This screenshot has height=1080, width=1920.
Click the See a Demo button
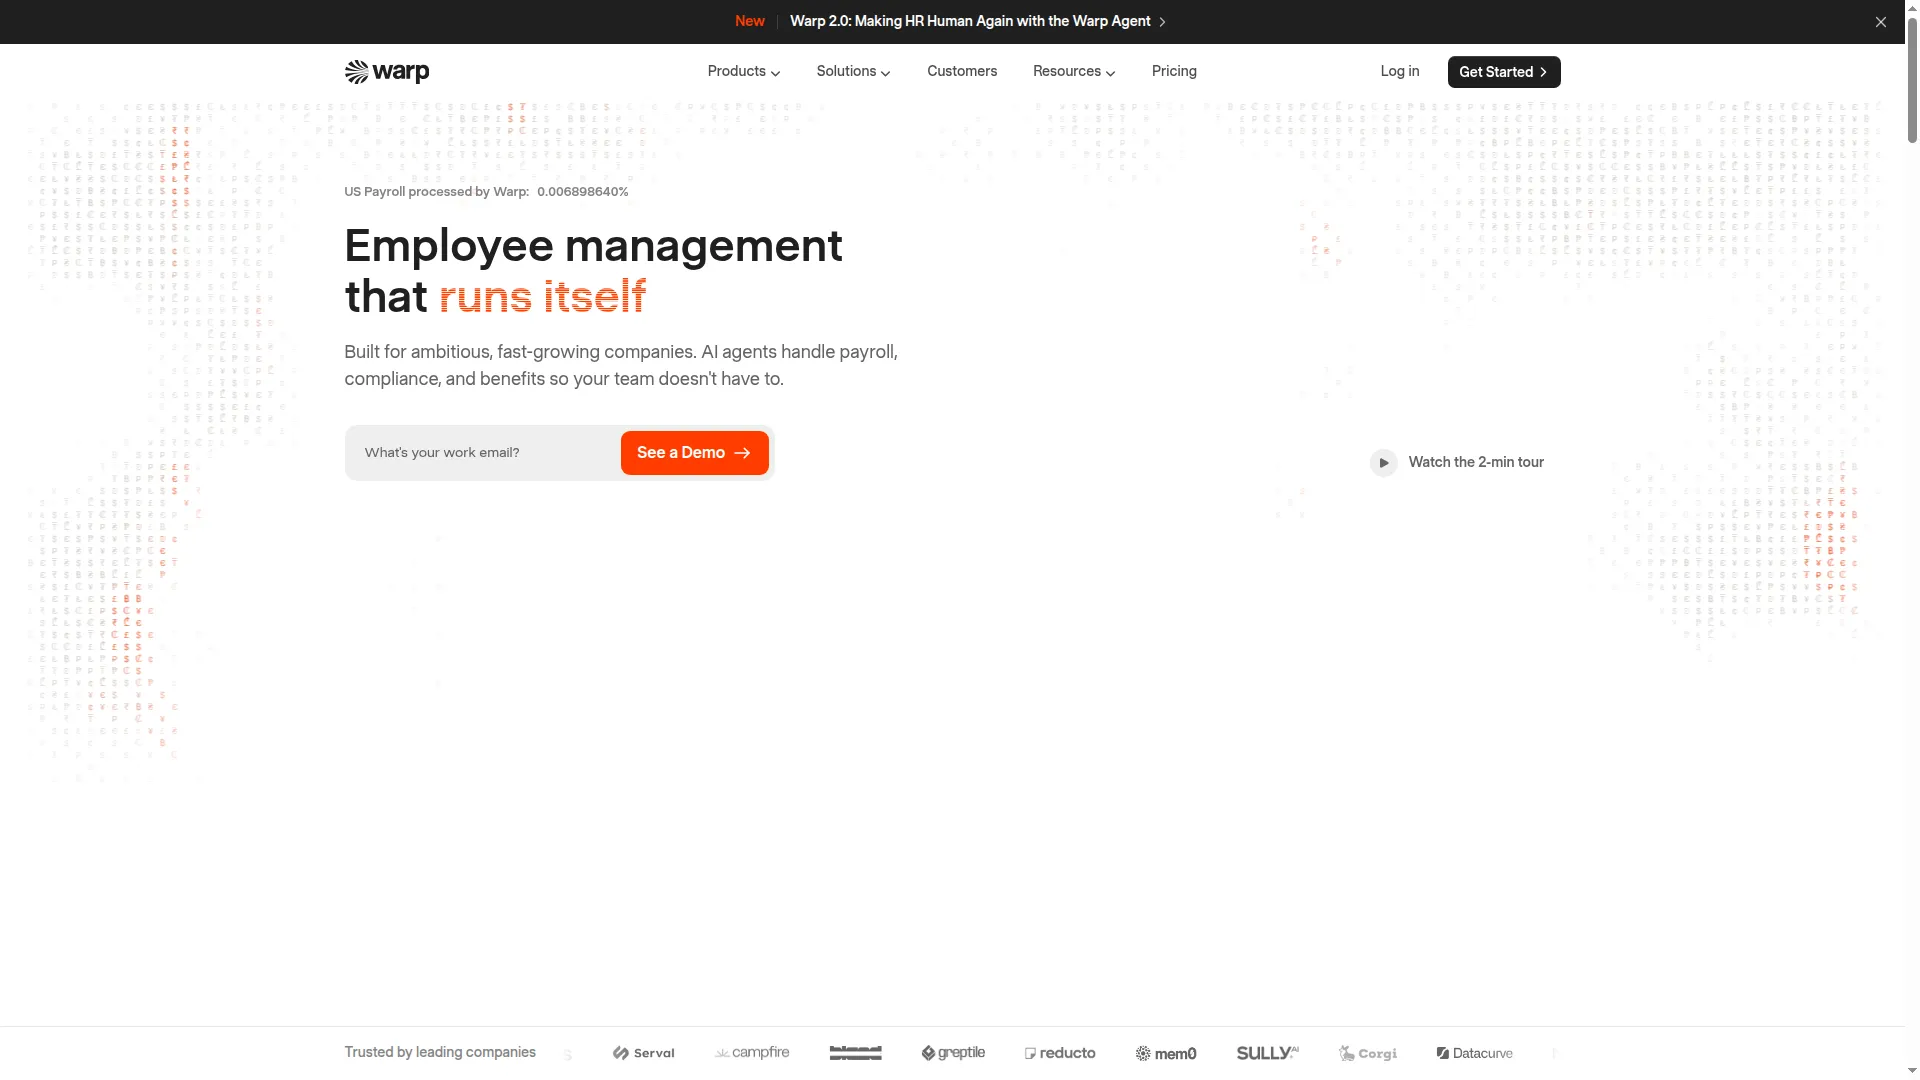(695, 453)
